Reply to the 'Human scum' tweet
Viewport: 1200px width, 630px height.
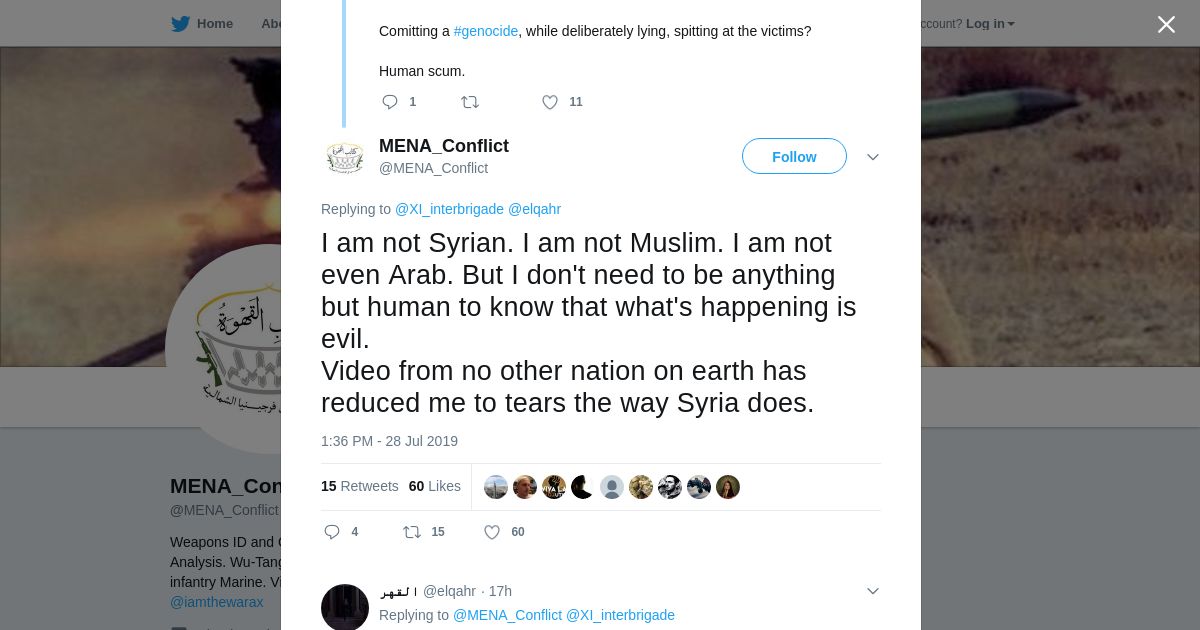(390, 102)
